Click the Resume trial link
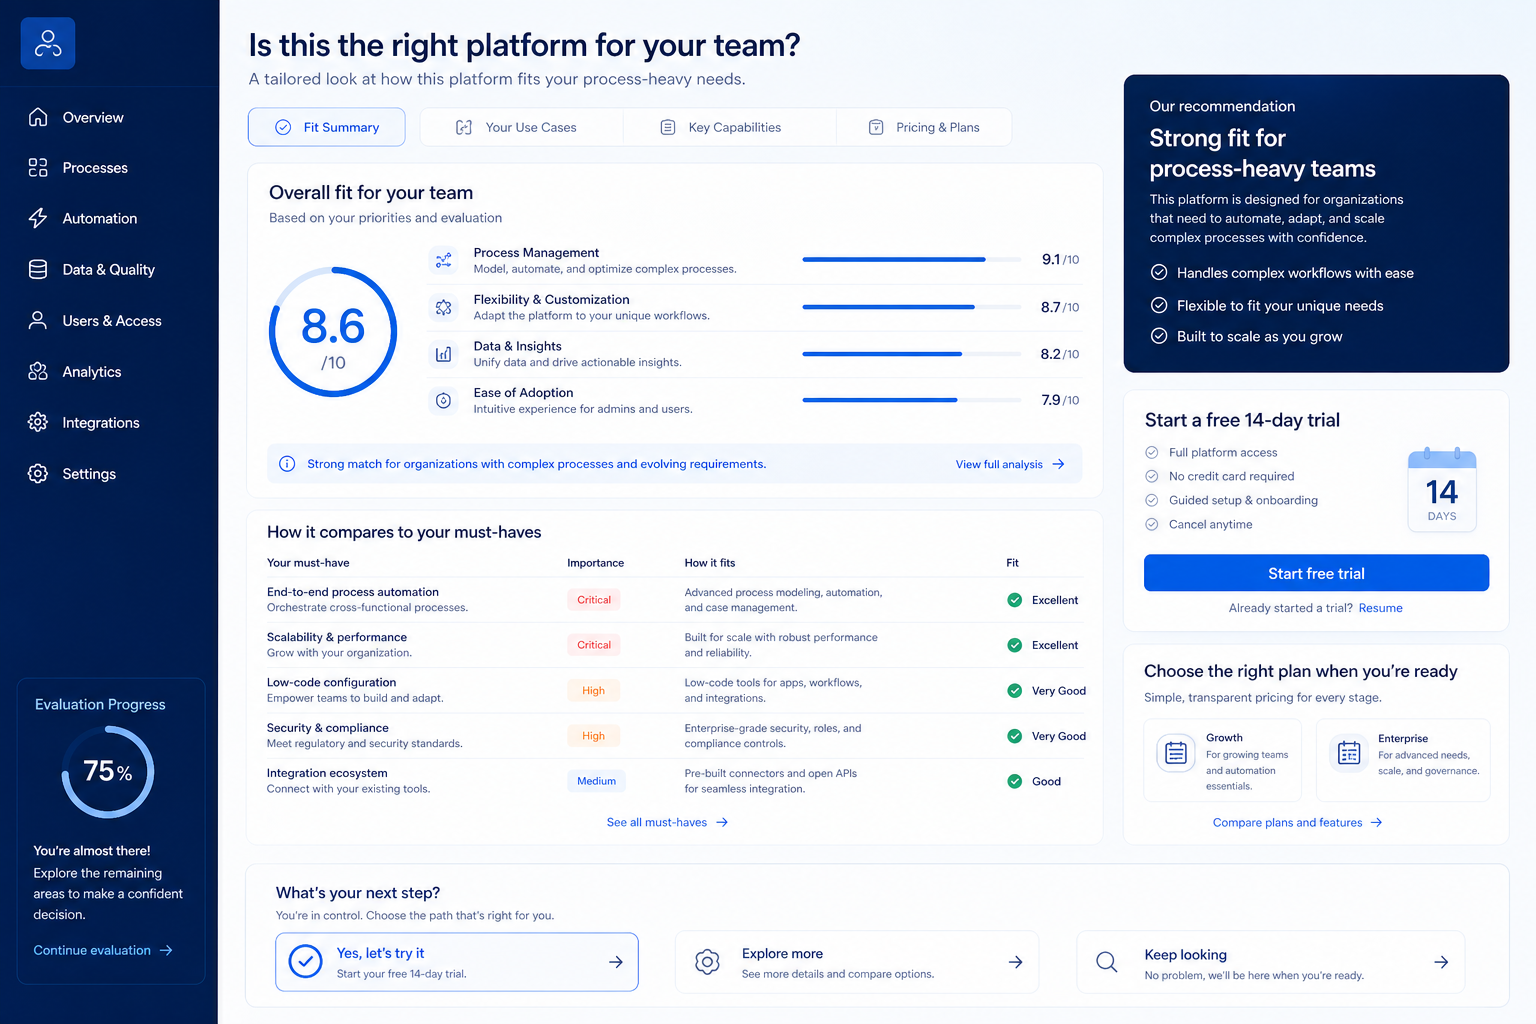Screen dimensions: 1536x1024 [1380, 608]
